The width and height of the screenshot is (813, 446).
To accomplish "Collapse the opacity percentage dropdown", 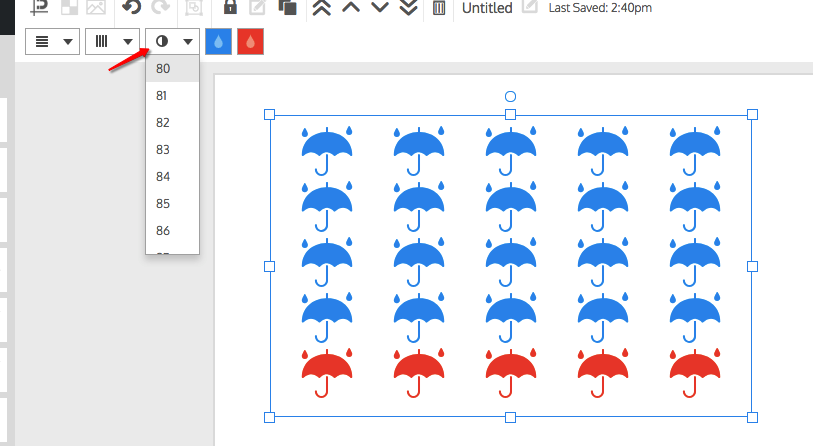I will (x=172, y=42).
